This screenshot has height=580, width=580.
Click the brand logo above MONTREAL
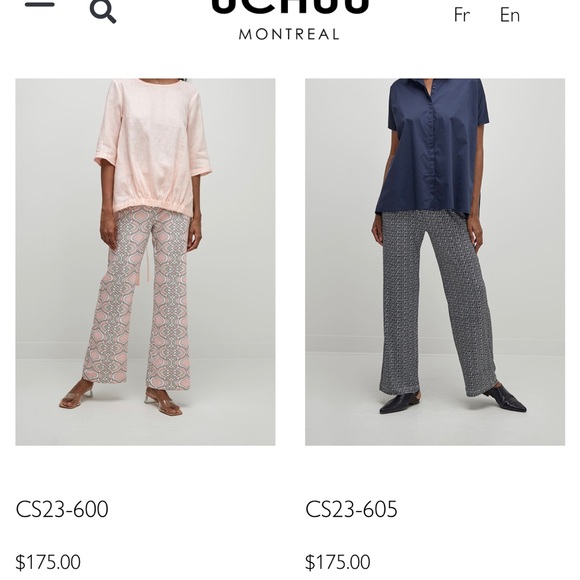tap(290, 7)
